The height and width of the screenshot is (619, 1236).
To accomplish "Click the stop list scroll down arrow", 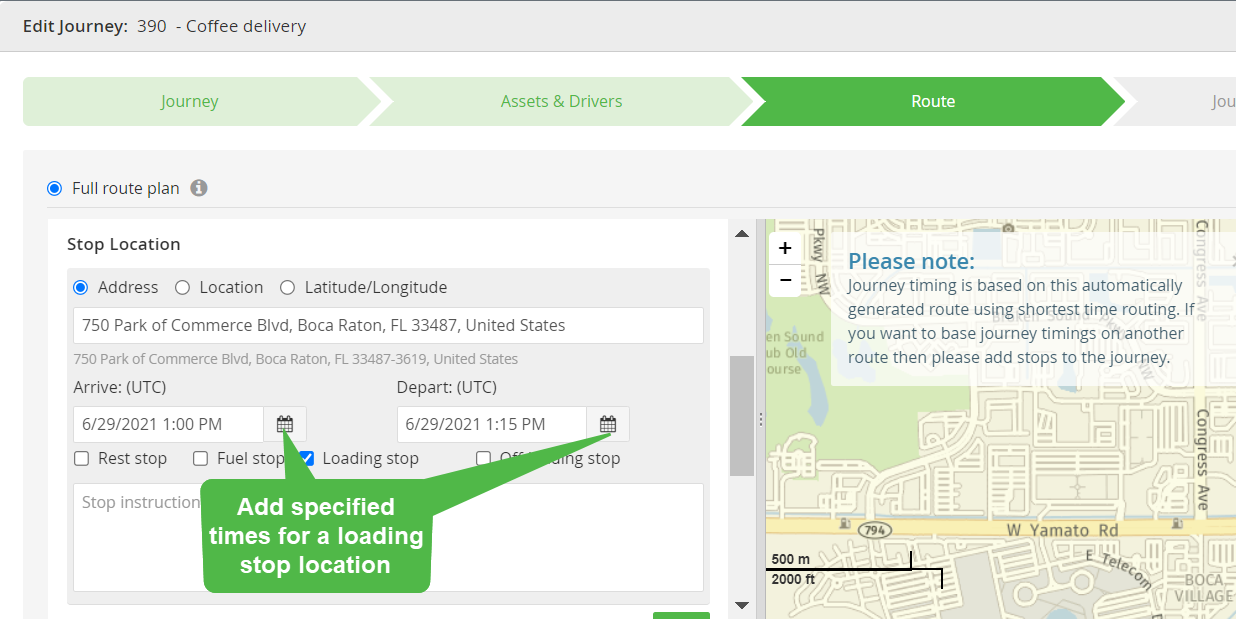I will [742, 604].
